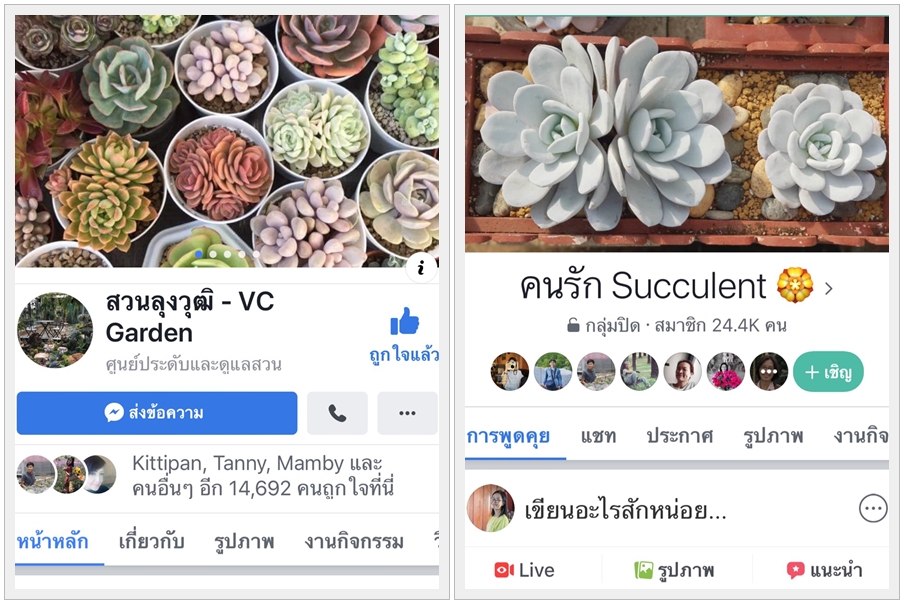Click the เขียนอะไรสักหน่อย post input
This screenshot has height=604, width=904.
pyautogui.click(x=626, y=510)
